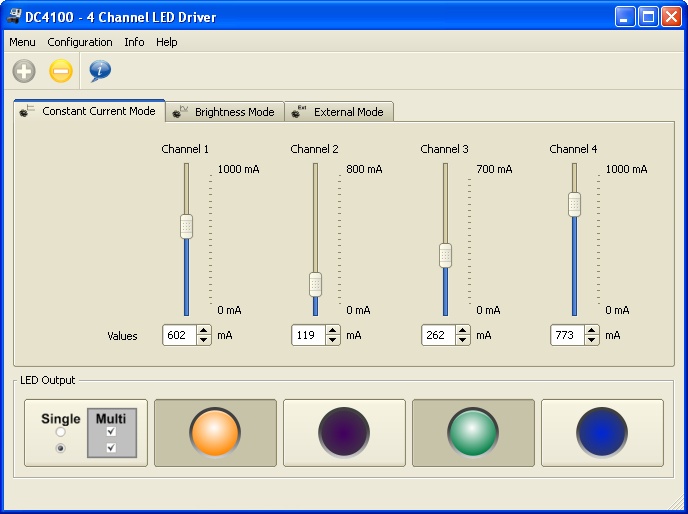Decrease Channel 4 value with down arrow

coord(591,340)
